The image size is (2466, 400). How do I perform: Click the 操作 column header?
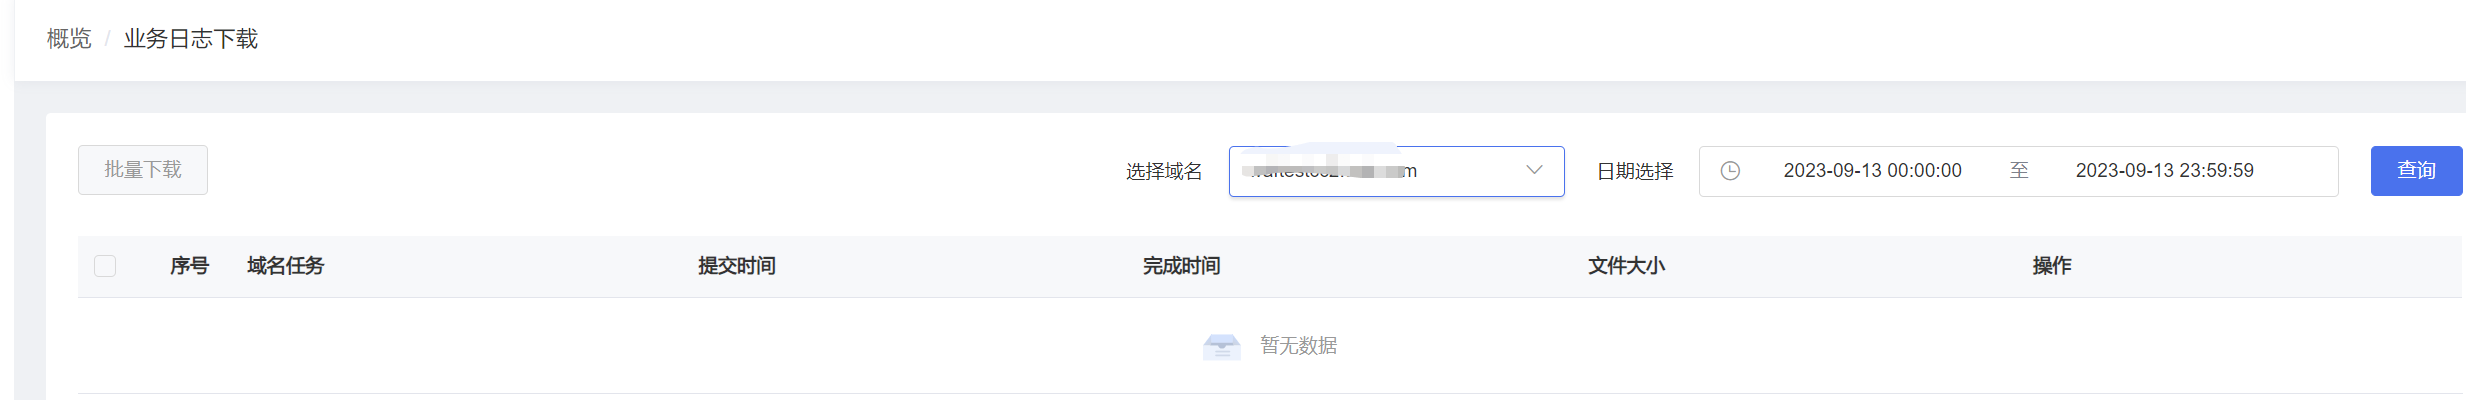click(x=2052, y=266)
